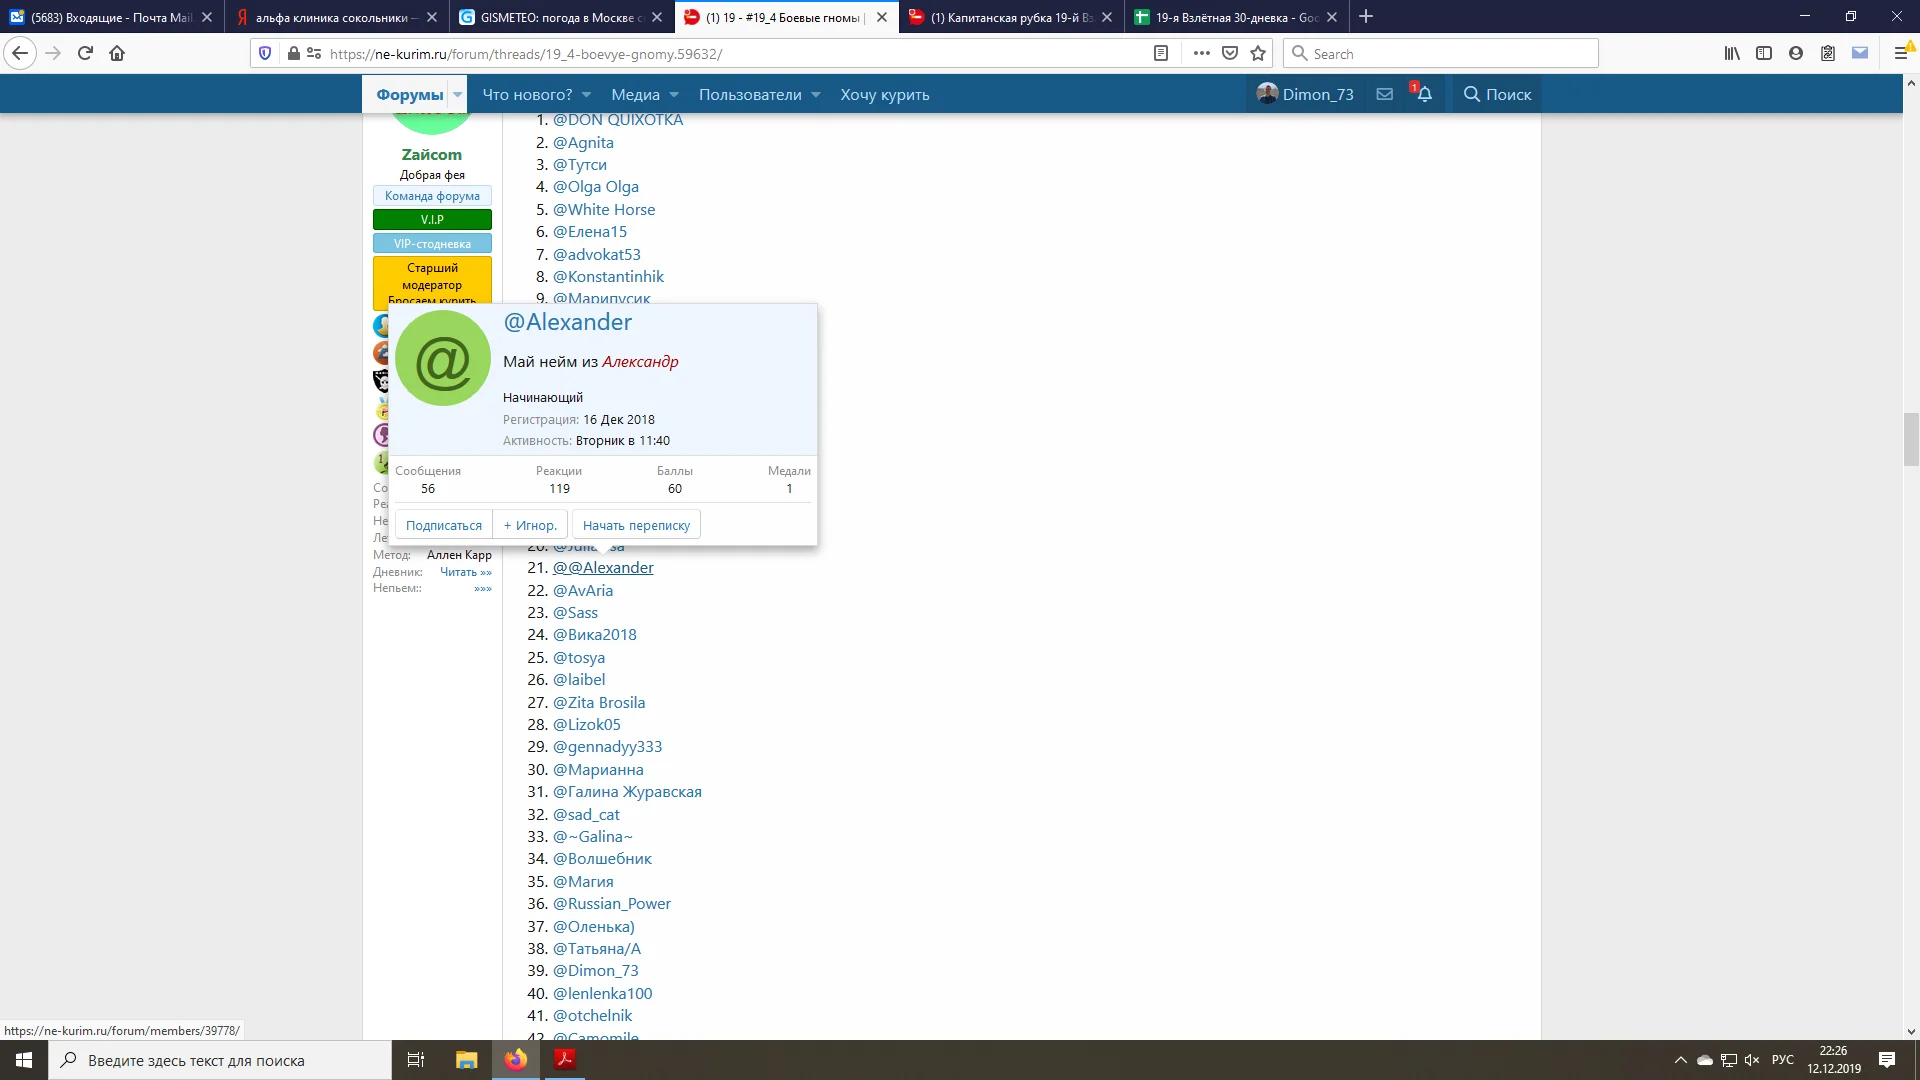The image size is (1920, 1080).
Task: Open Adobe Acrobat from taskbar
Action: tap(565, 1060)
